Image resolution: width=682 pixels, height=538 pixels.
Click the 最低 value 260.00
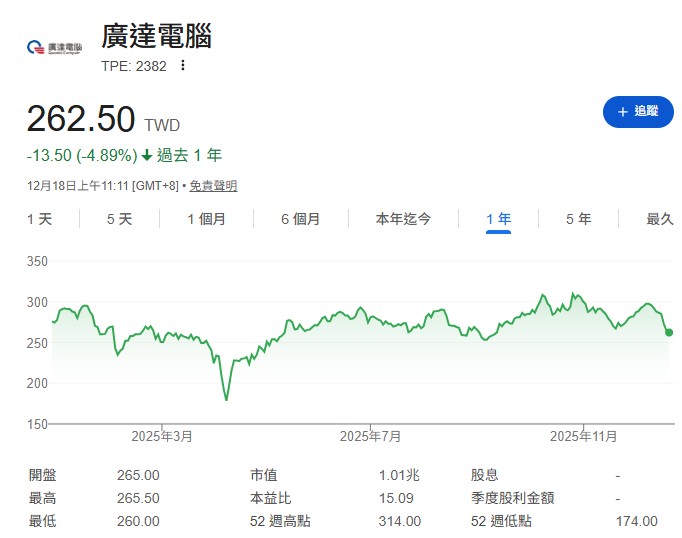coord(138,521)
